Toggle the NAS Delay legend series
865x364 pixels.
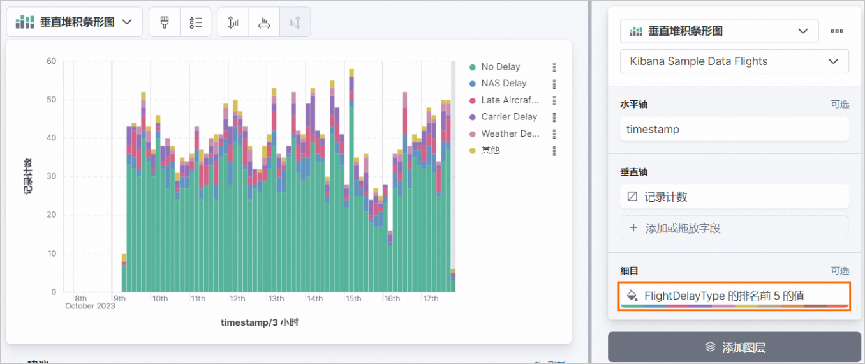504,83
